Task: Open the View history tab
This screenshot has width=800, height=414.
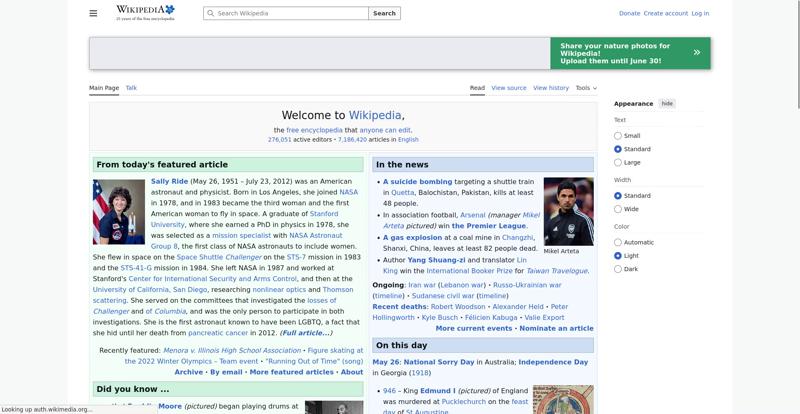Action: pos(551,88)
